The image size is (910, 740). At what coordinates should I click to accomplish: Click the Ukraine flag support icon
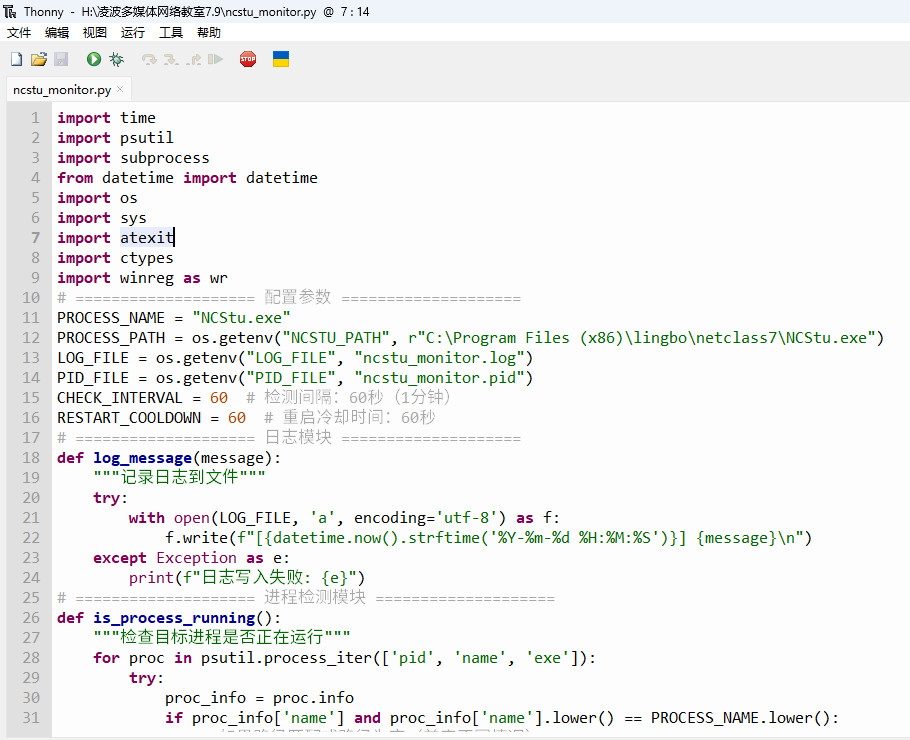(281, 60)
